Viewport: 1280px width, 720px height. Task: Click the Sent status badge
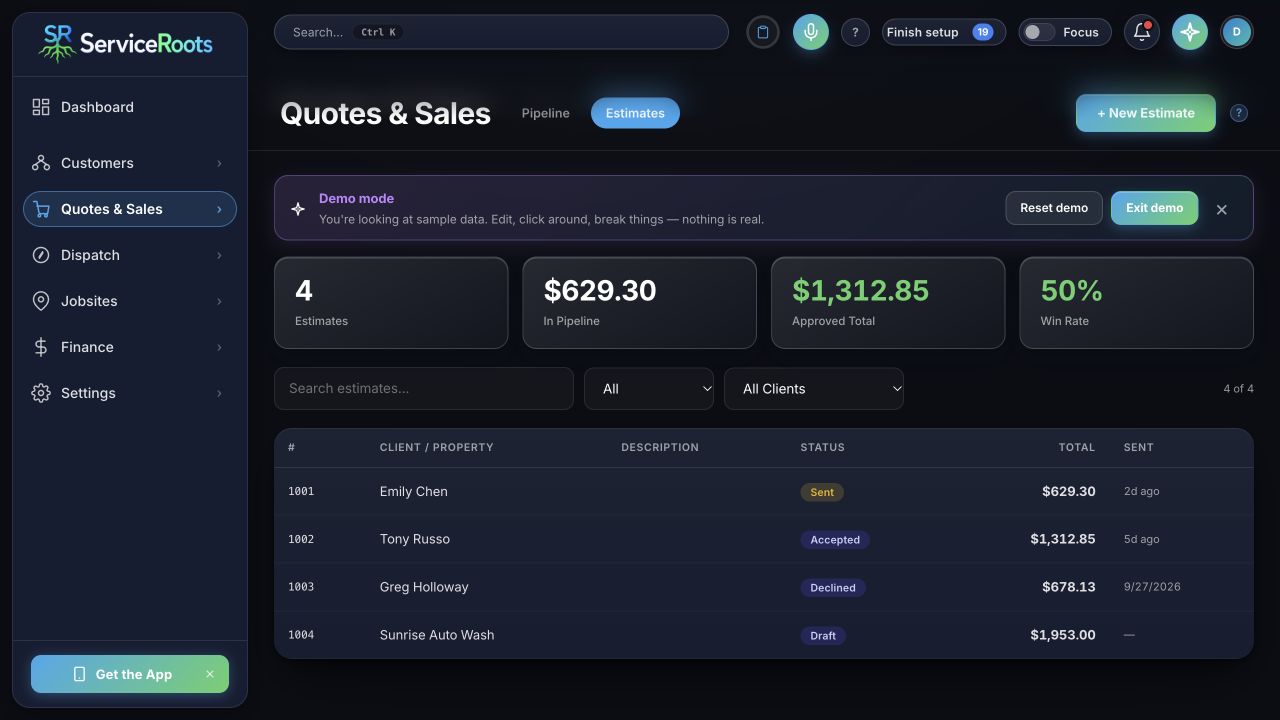pyautogui.click(x=822, y=492)
